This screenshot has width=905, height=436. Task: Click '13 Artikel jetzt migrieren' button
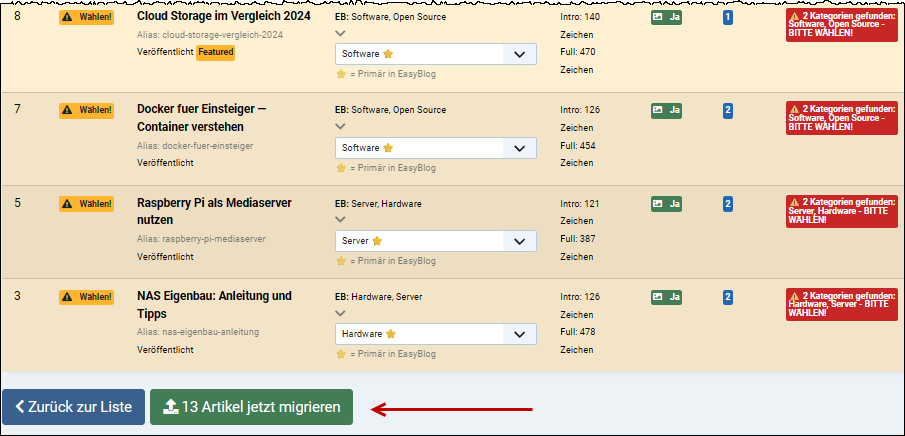coord(251,407)
